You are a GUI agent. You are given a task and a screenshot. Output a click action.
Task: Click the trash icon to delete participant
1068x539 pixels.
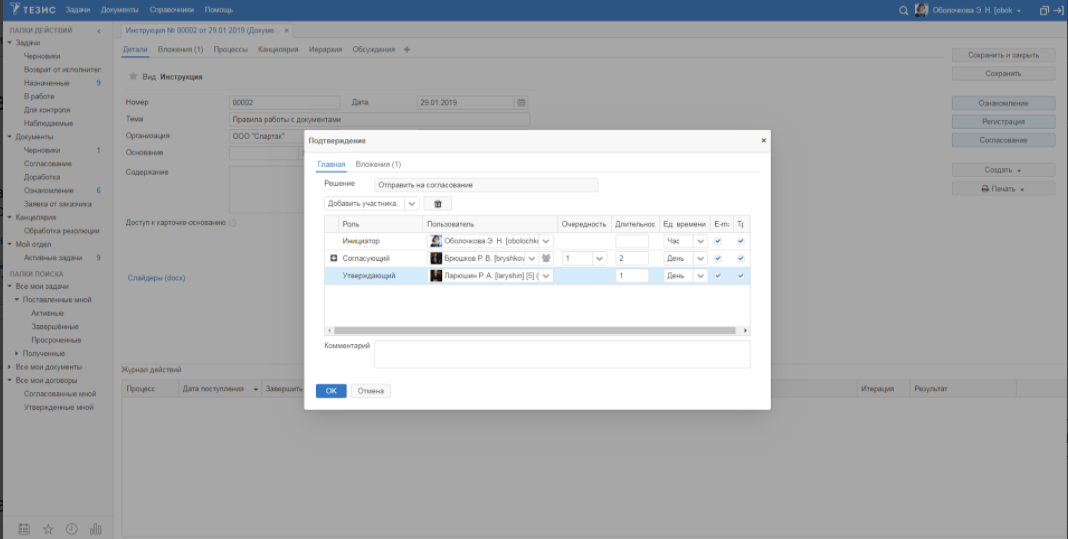coord(437,203)
